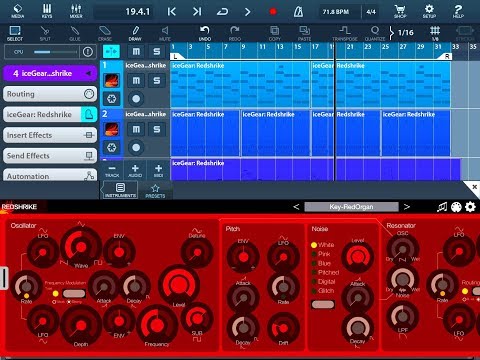
Task: Open the track 2 Redshrike instrument icon
Action: coord(111,129)
